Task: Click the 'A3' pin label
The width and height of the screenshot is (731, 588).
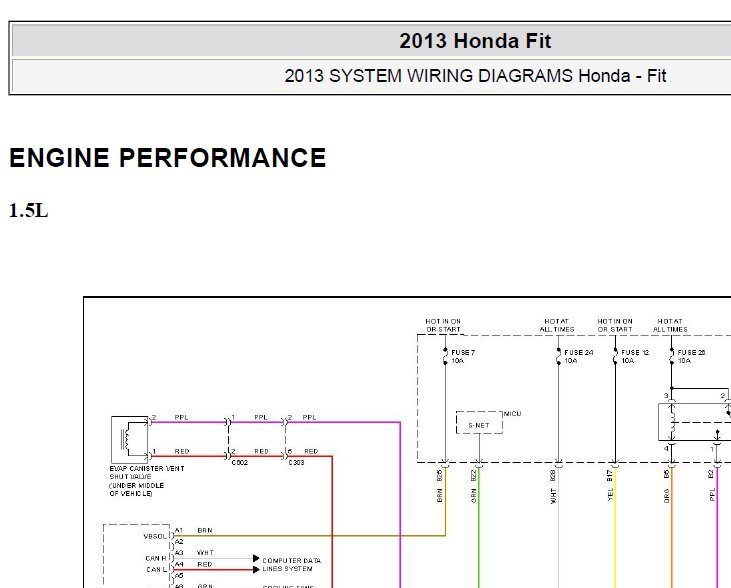Action: click(x=179, y=553)
